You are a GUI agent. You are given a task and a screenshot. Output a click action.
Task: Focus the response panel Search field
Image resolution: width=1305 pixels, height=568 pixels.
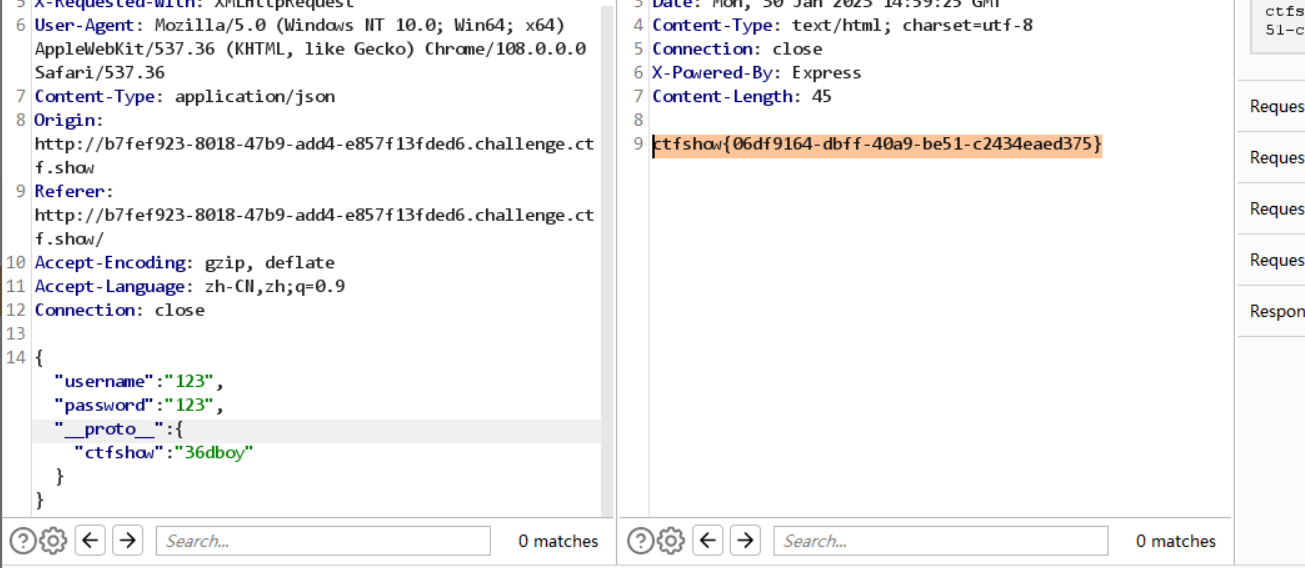(940, 541)
